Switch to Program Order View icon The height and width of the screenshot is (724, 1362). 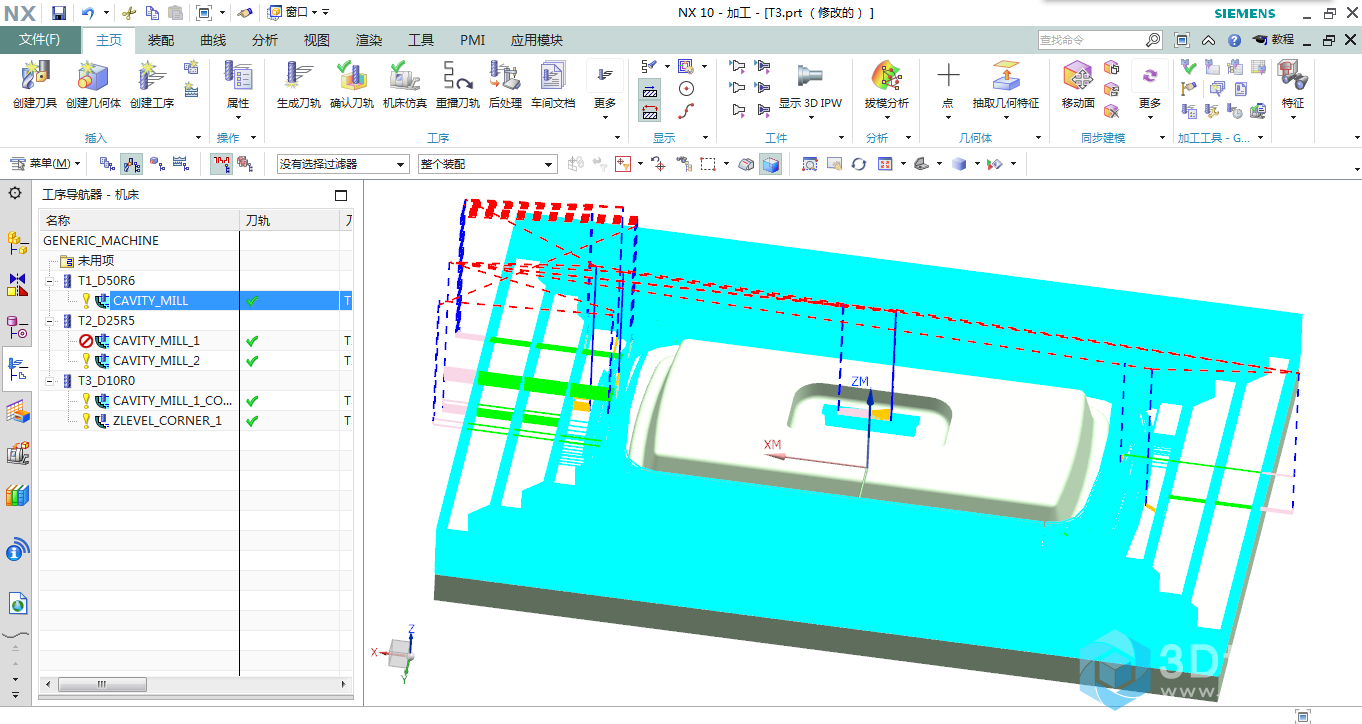[107, 163]
